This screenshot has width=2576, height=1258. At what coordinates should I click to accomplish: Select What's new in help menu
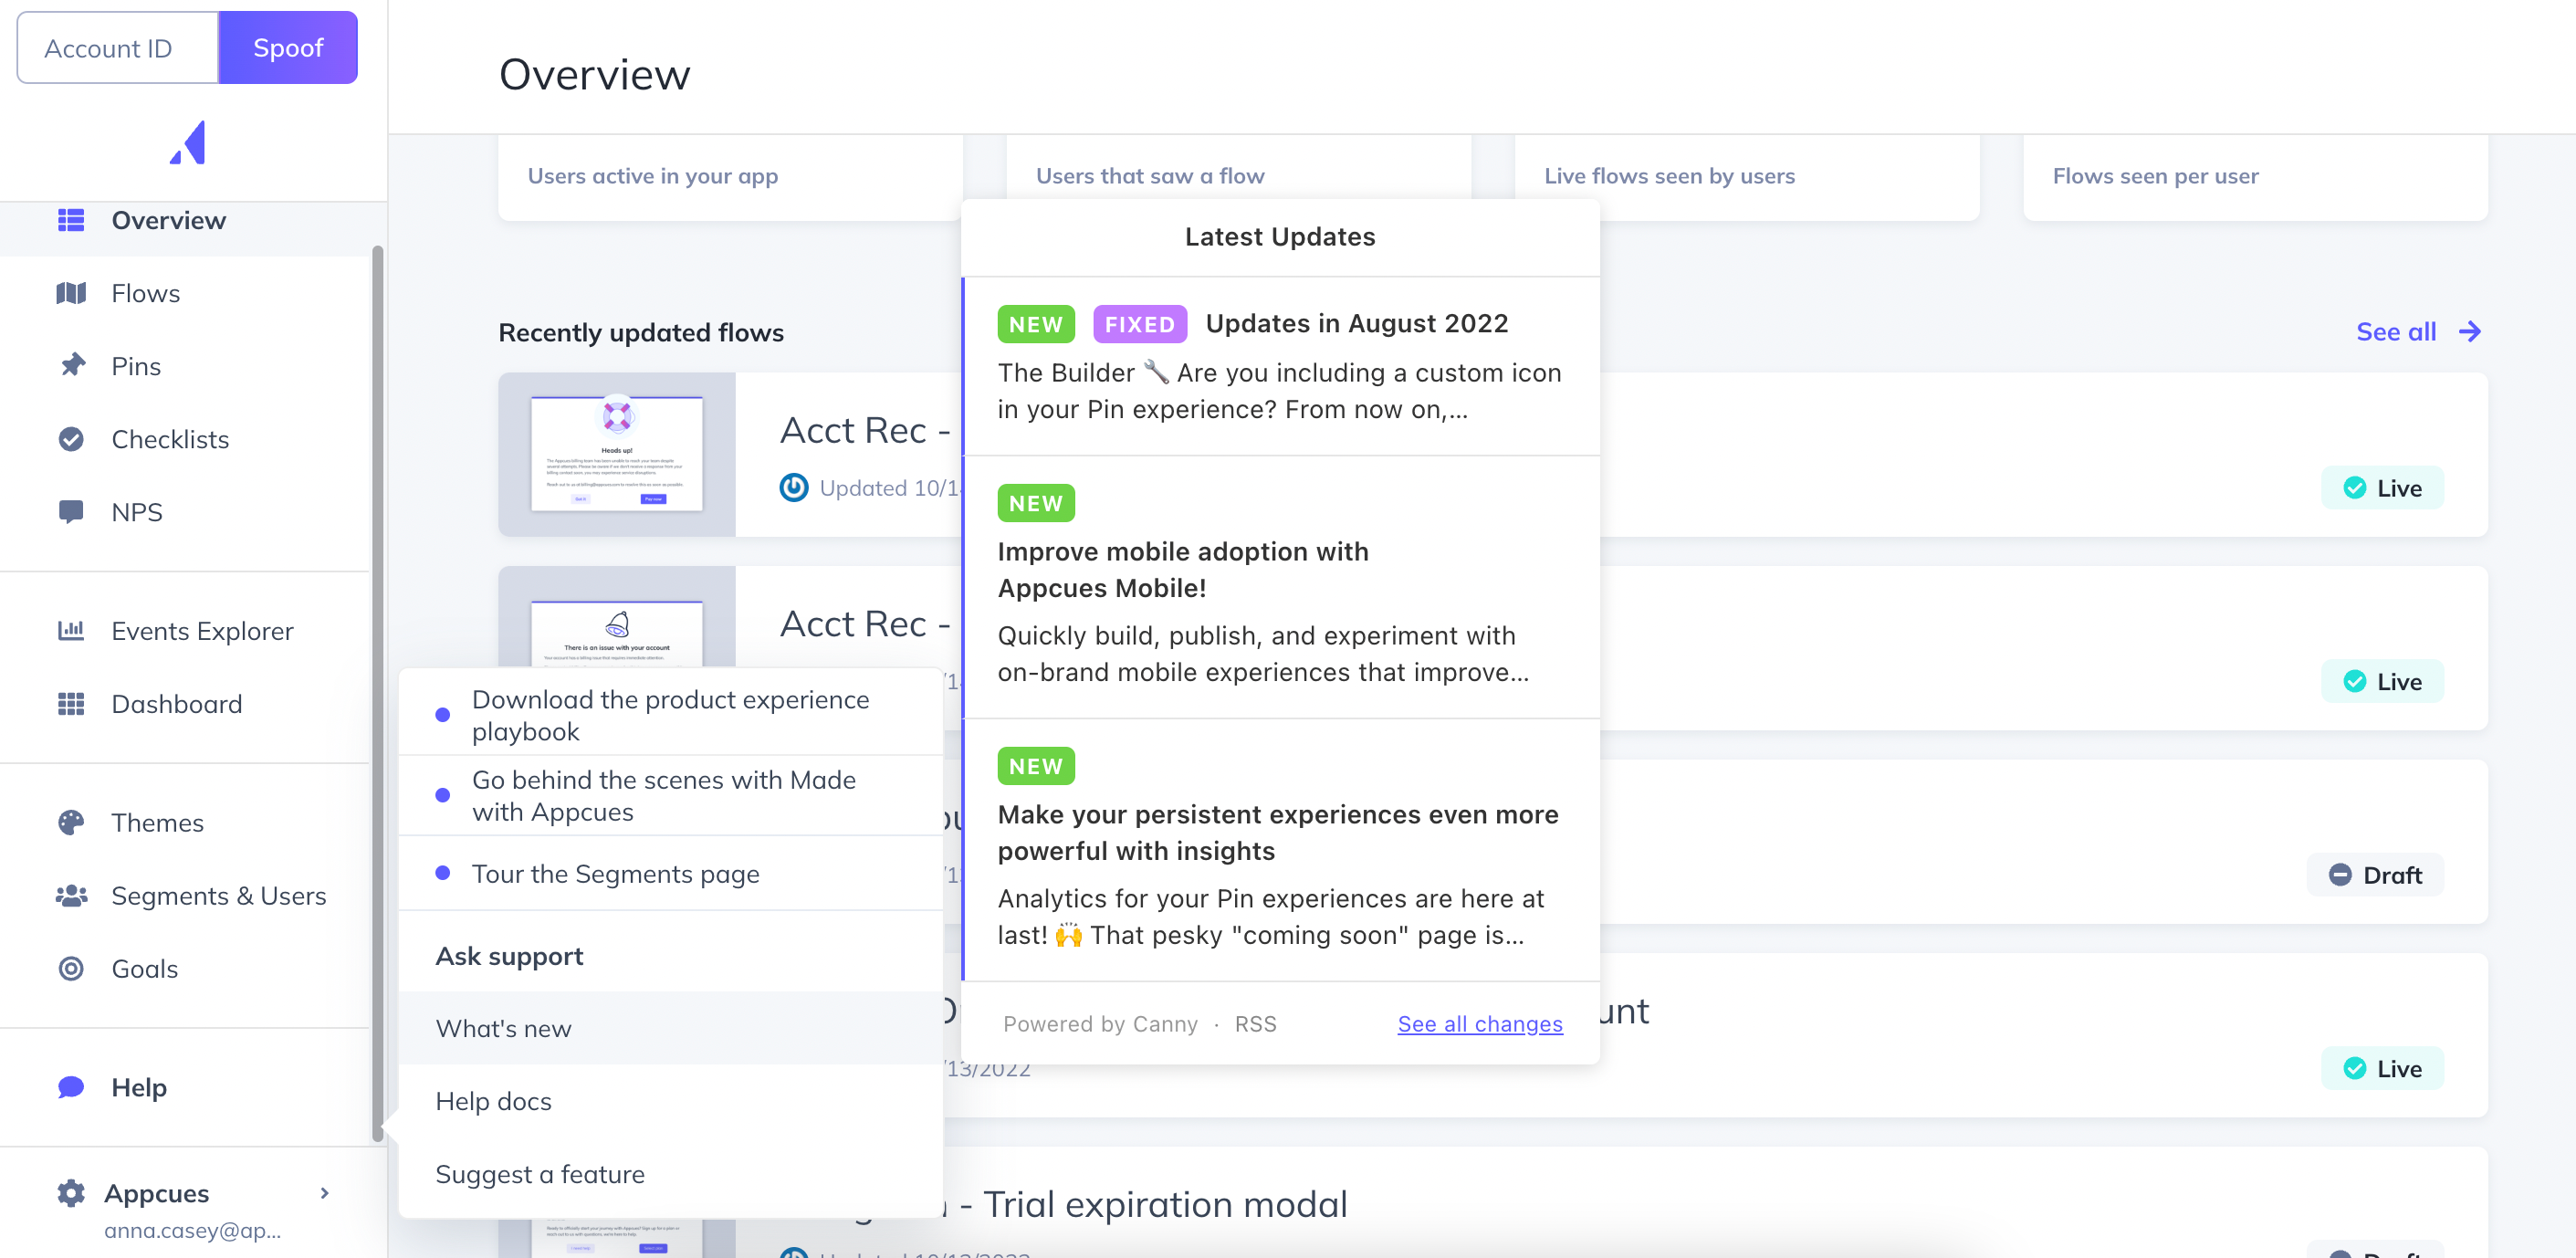pyautogui.click(x=670, y=1028)
